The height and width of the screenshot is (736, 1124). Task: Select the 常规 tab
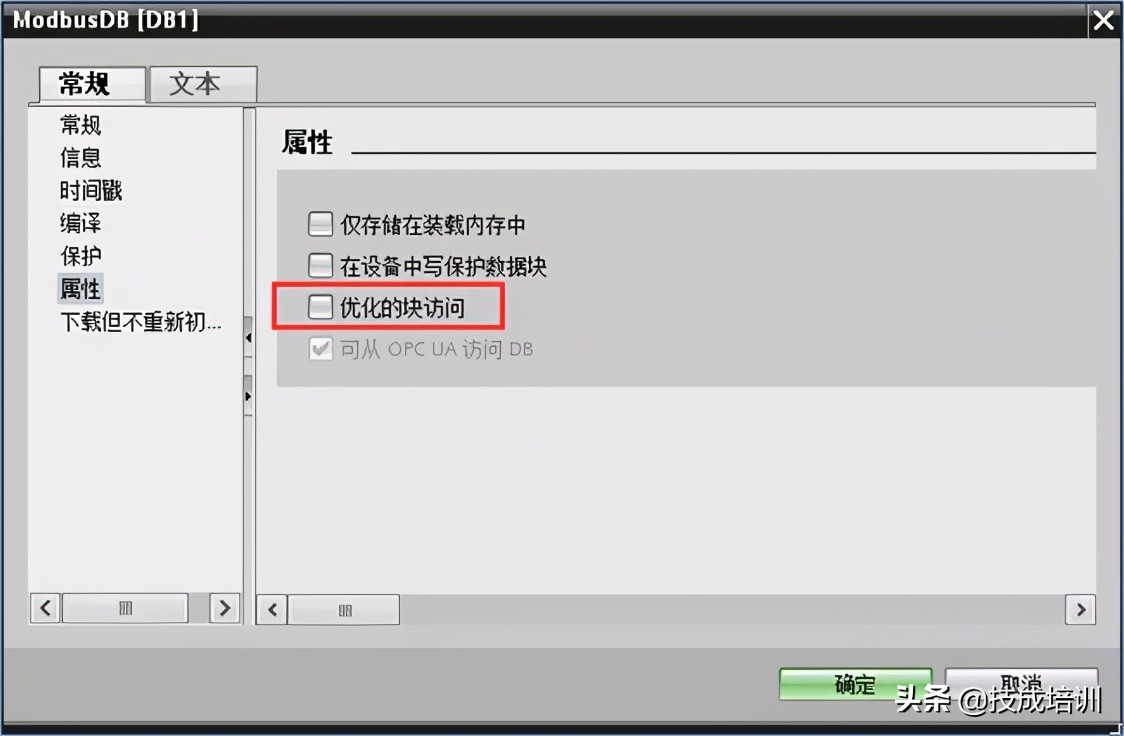coord(92,84)
